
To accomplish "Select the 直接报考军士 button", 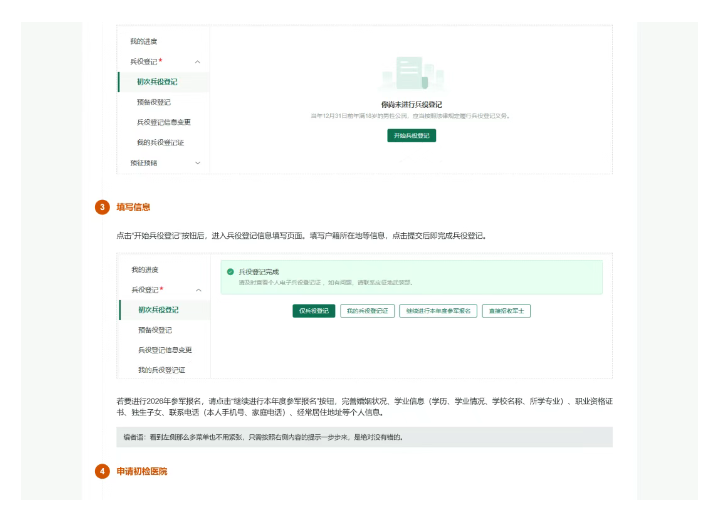I will (x=506, y=311).
